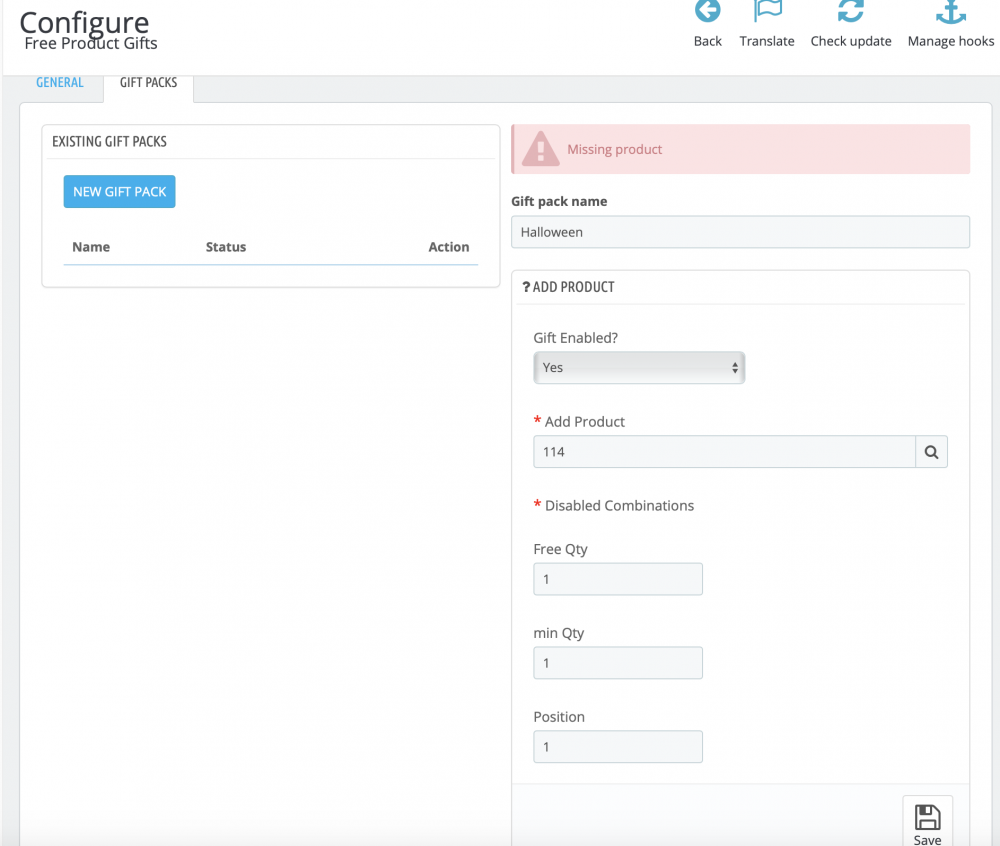
Task: Click the Missing product alert text
Action: coord(615,150)
